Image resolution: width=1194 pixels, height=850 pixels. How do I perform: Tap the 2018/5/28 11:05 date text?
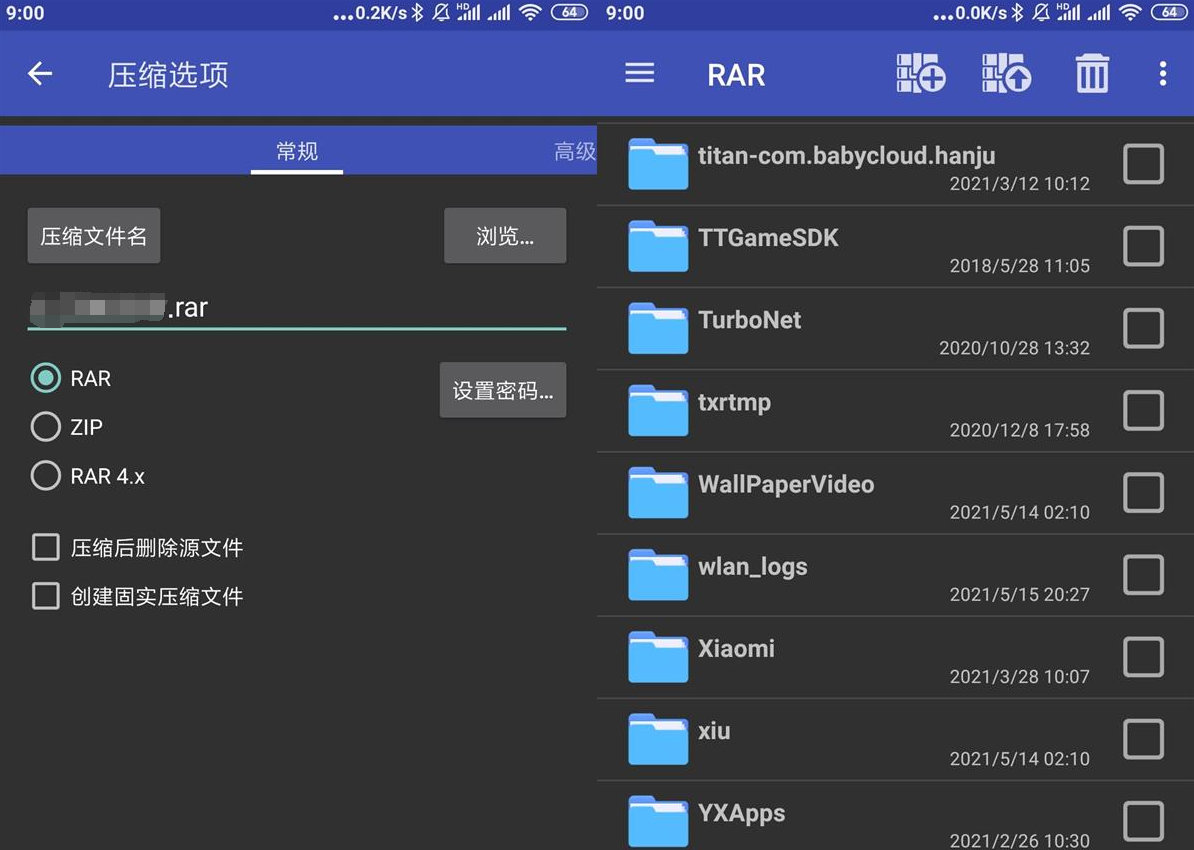pos(1020,266)
